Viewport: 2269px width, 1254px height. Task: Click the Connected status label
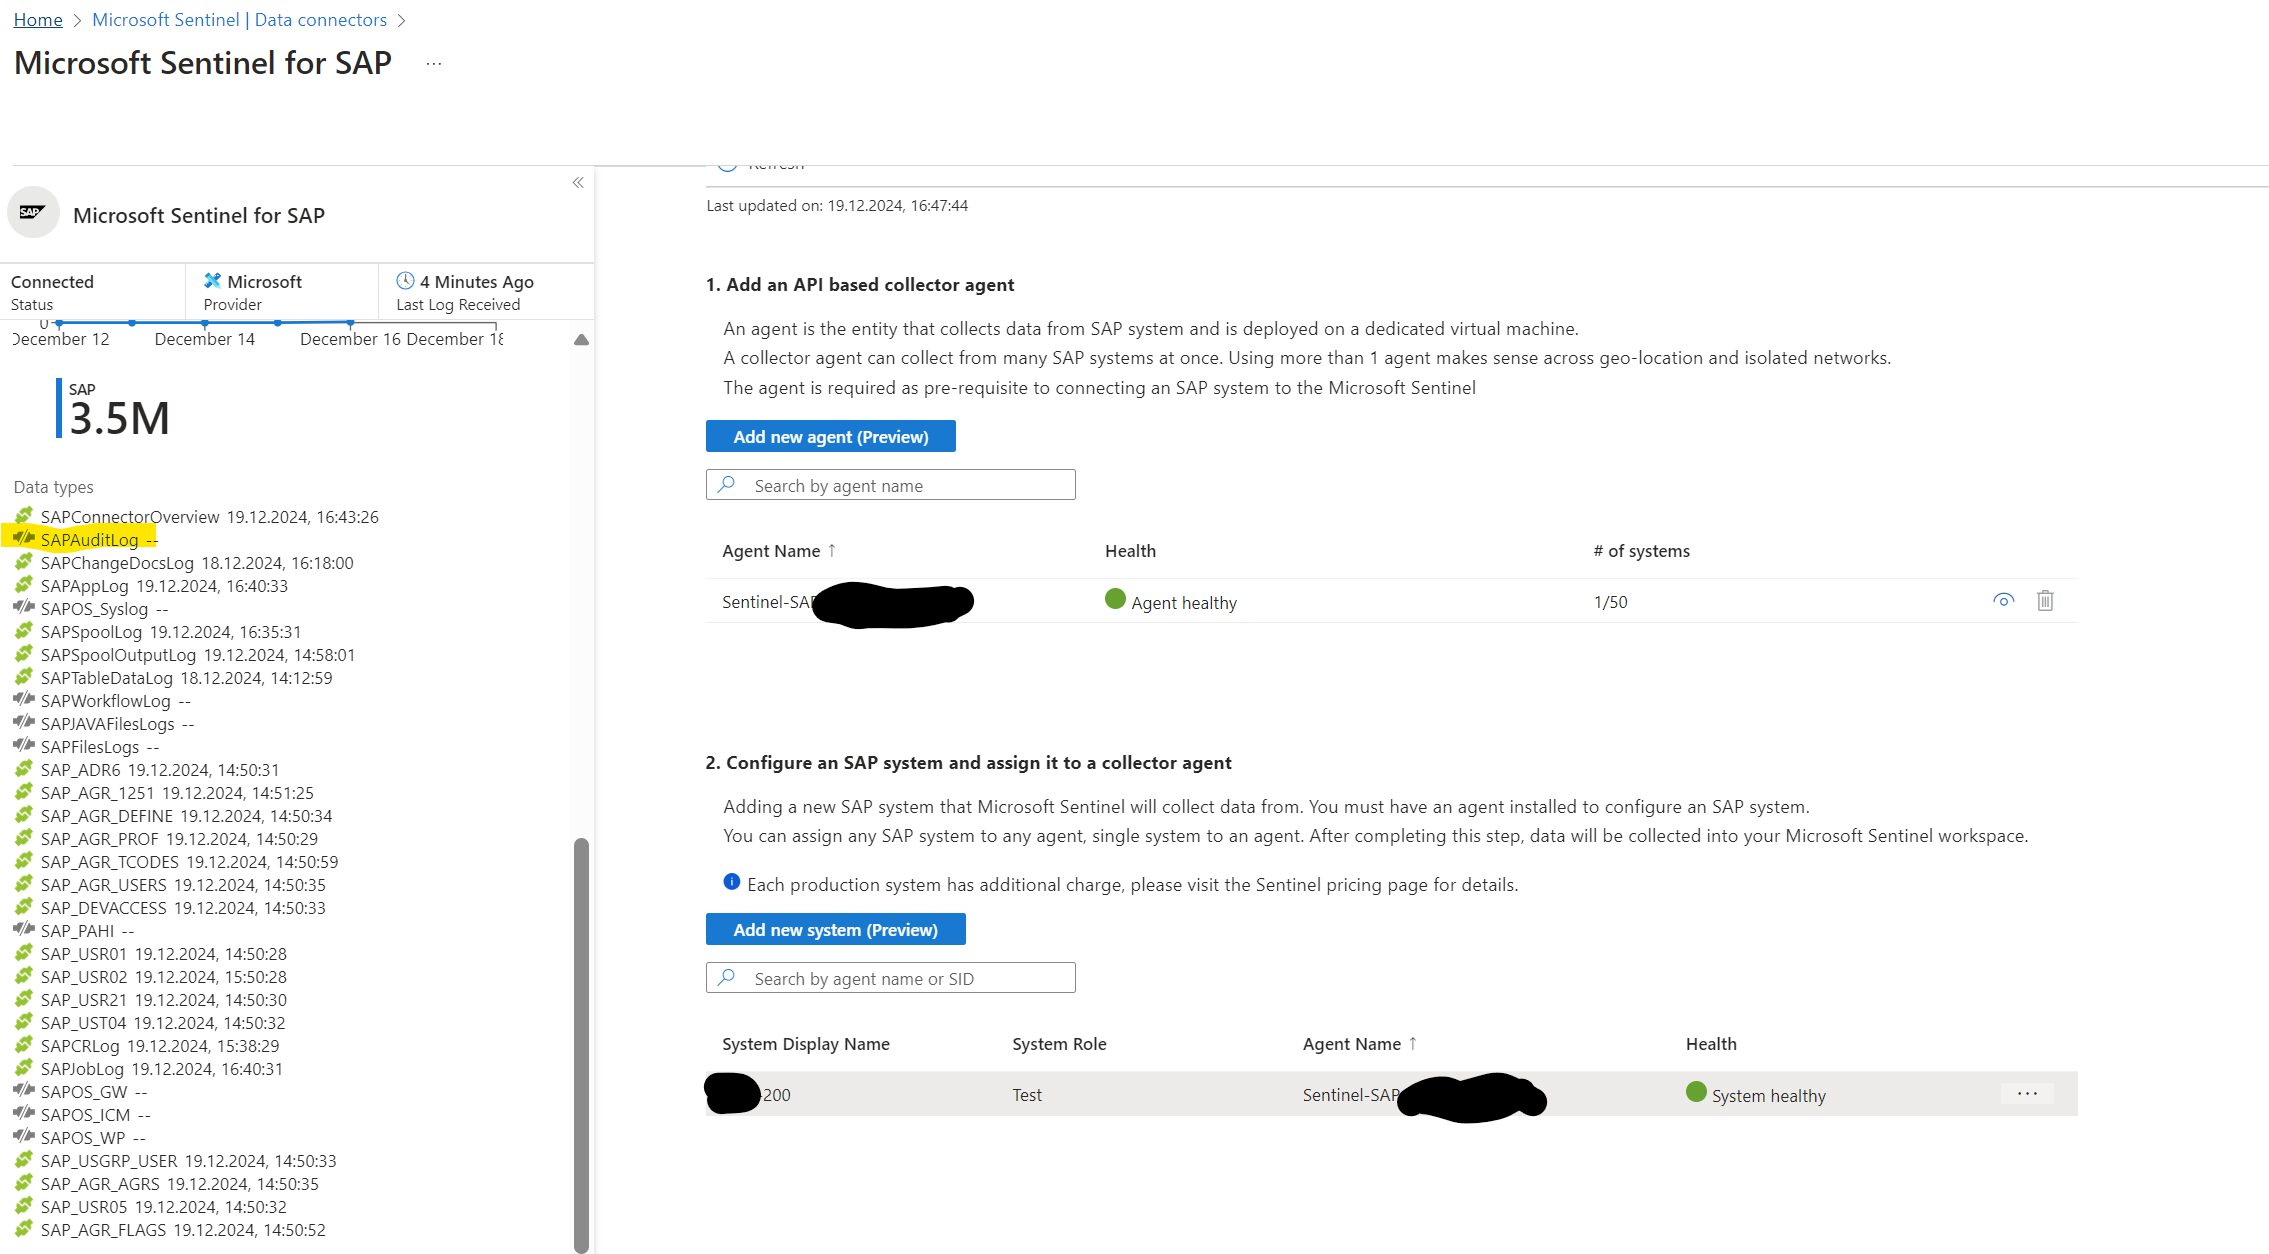point(52,281)
